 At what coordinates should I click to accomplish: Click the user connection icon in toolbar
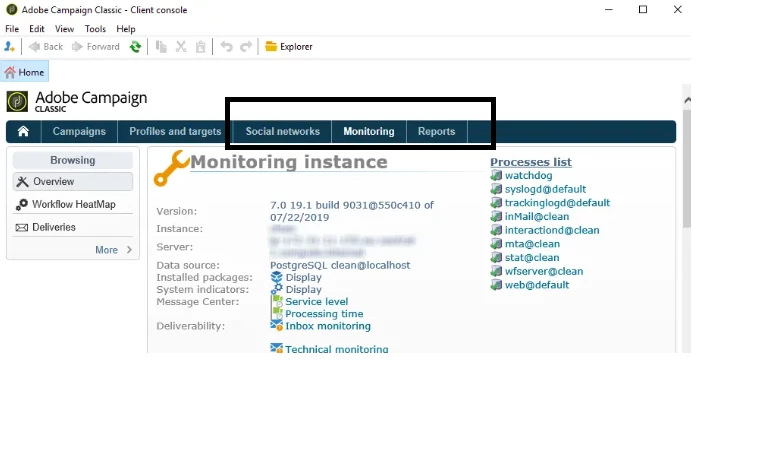pos(9,47)
